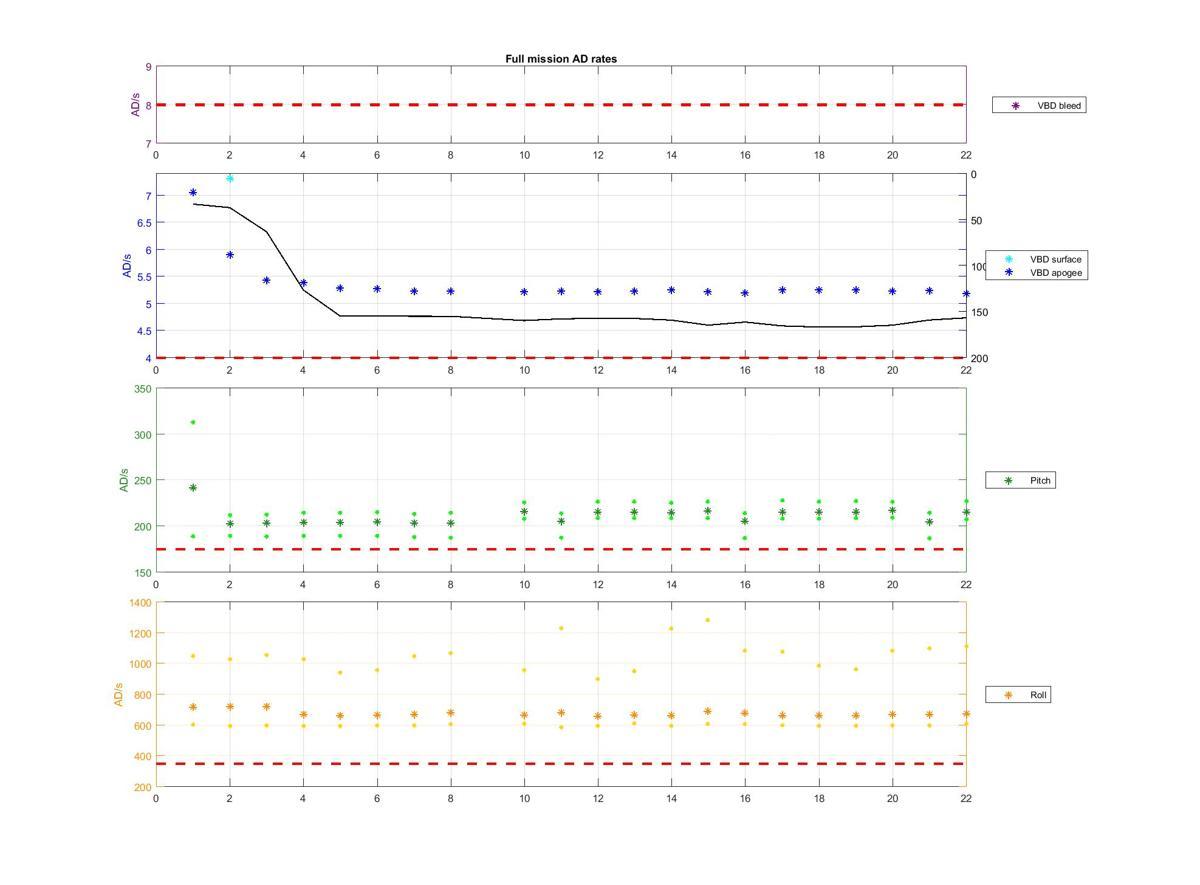Select the blue AD/s axis label
Viewport: 1200px width, 885px height.
128,266
